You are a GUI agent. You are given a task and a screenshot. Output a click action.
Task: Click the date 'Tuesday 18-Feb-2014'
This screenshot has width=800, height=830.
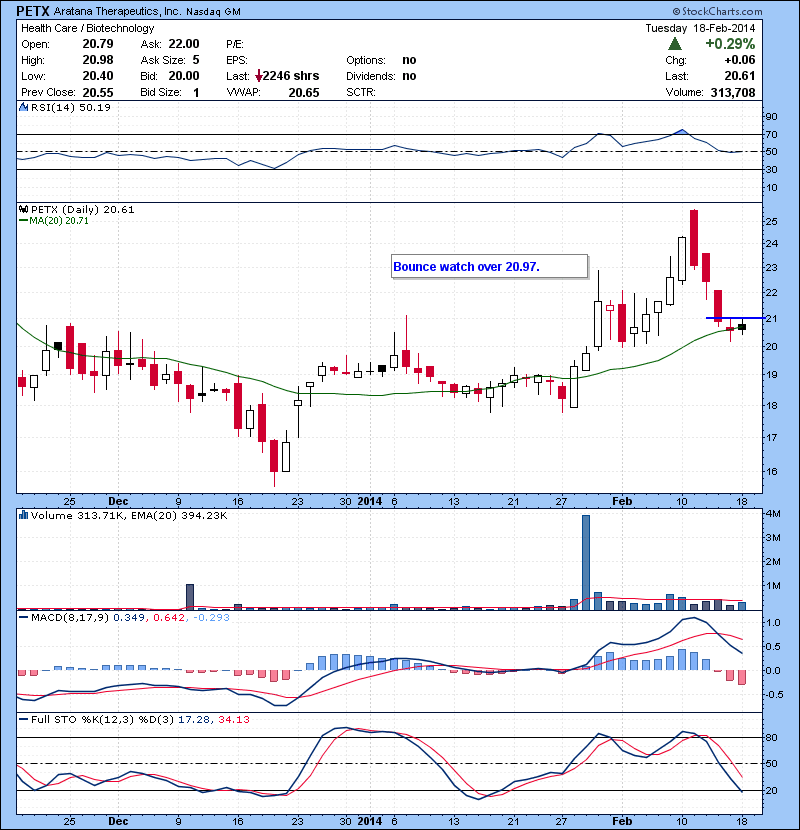point(700,28)
